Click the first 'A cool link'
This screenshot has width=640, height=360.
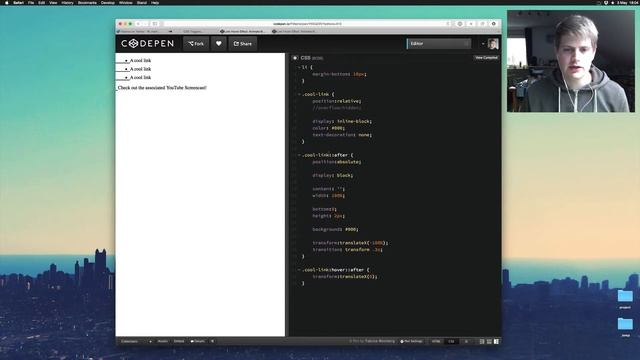point(140,60)
